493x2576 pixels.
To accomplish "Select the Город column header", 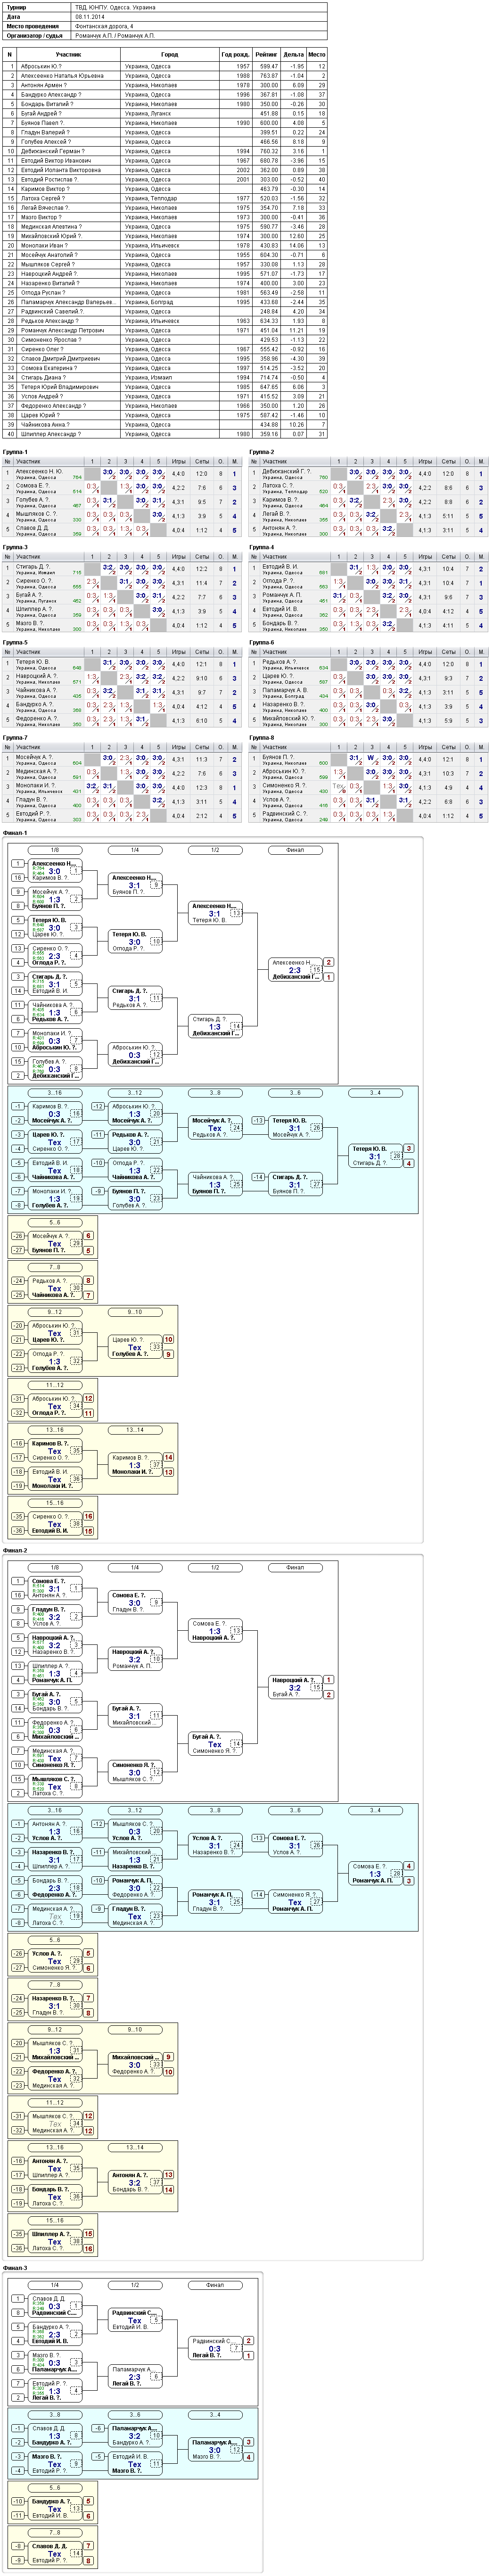I will coord(170,54).
